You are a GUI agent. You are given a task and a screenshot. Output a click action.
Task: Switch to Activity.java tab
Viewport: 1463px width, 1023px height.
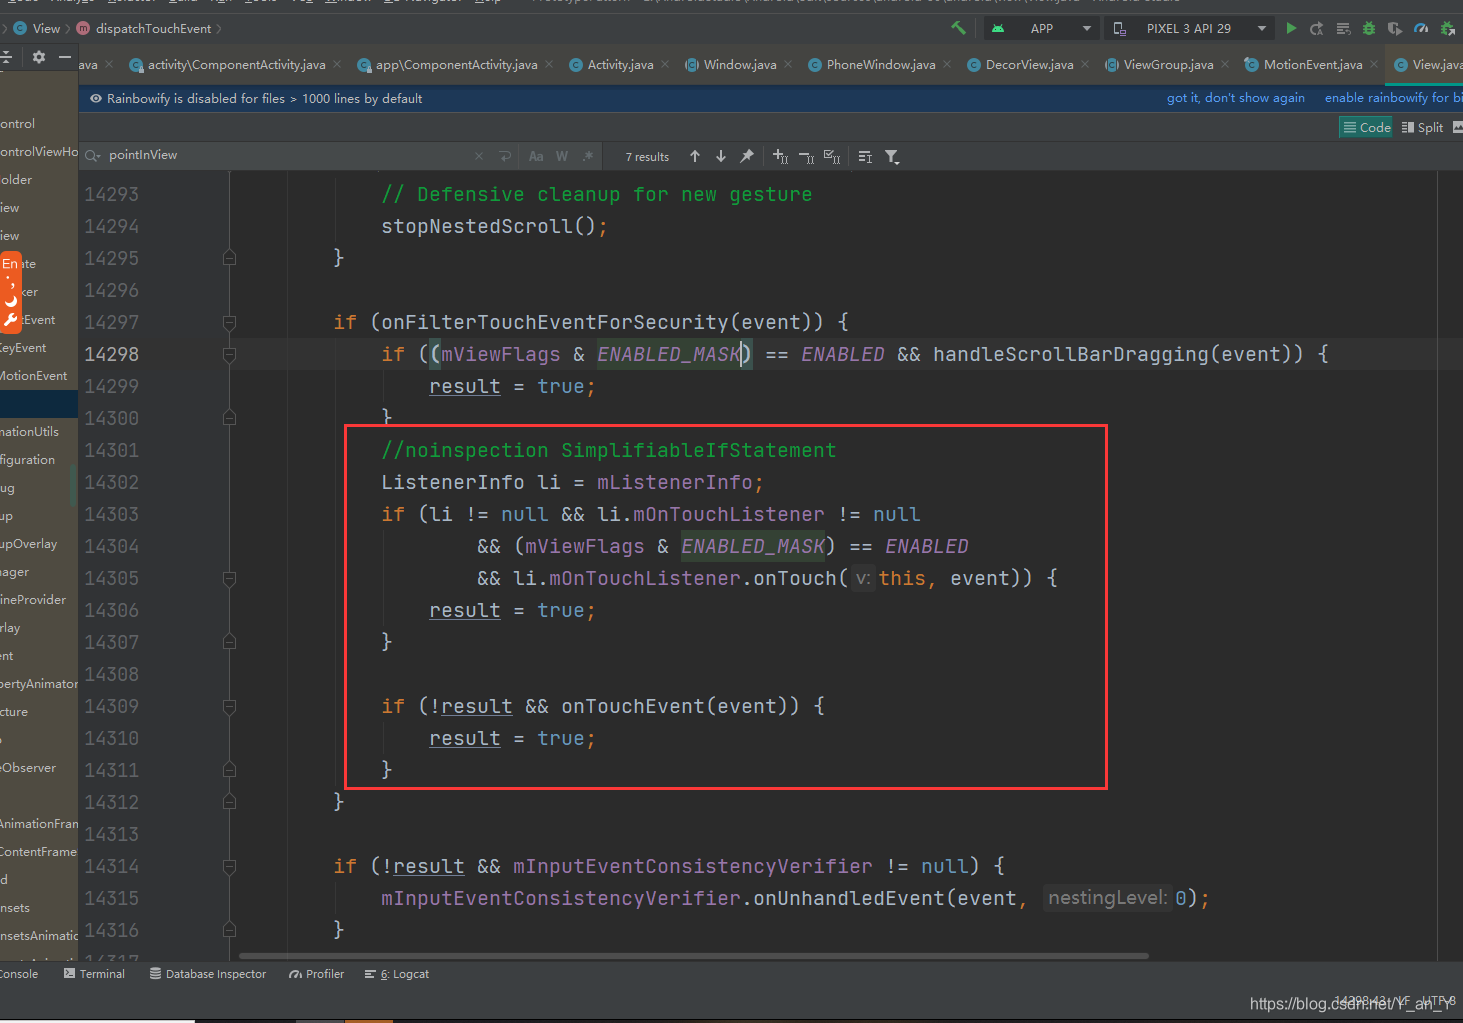coord(620,65)
